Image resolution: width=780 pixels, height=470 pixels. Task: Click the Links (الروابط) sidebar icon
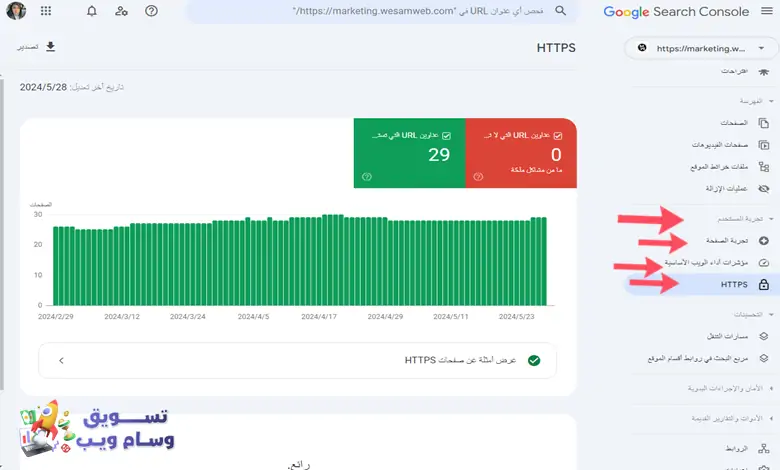pos(764,449)
